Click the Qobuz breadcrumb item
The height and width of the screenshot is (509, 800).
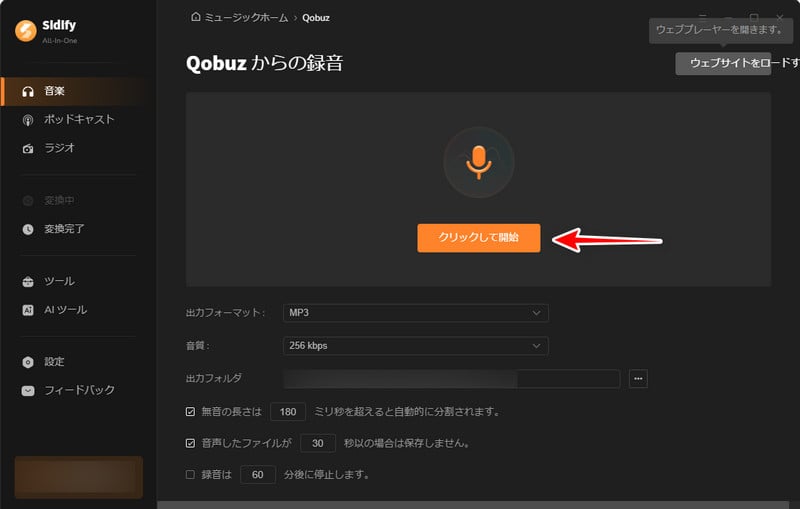[316, 18]
